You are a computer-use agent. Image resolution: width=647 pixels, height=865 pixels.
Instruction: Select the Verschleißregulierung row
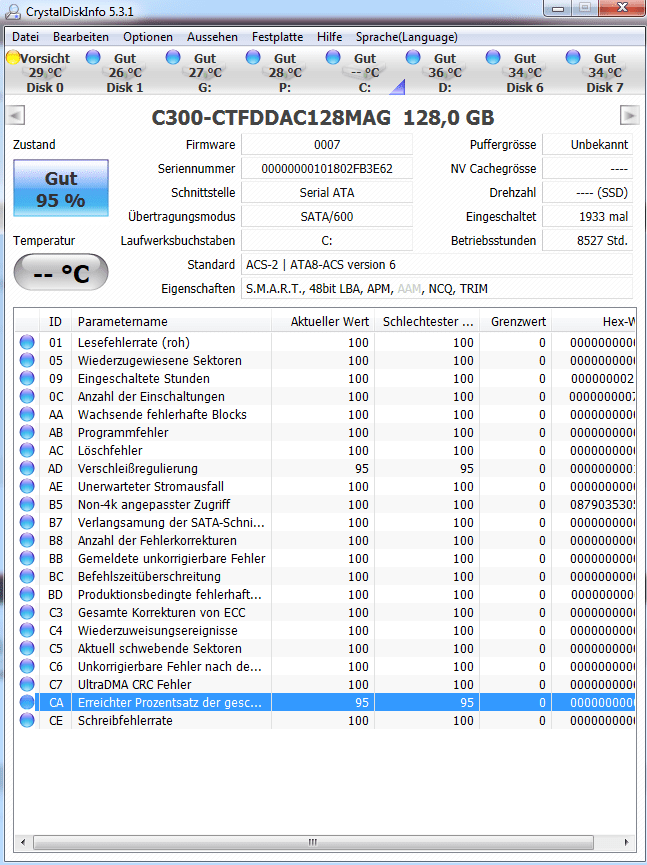pos(325,468)
